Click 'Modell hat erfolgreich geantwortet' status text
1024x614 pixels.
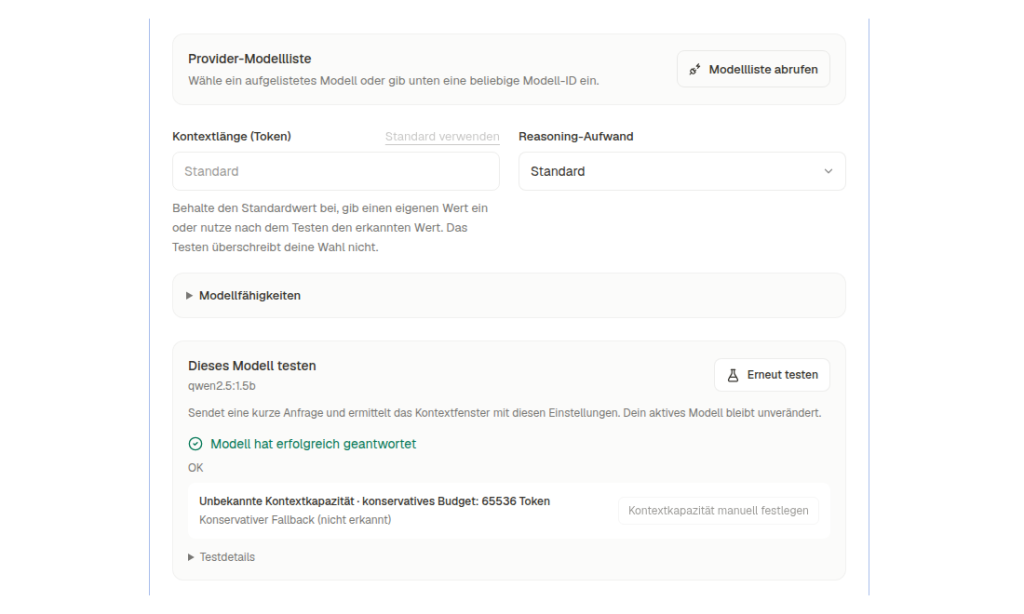pyautogui.click(x=313, y=444)
